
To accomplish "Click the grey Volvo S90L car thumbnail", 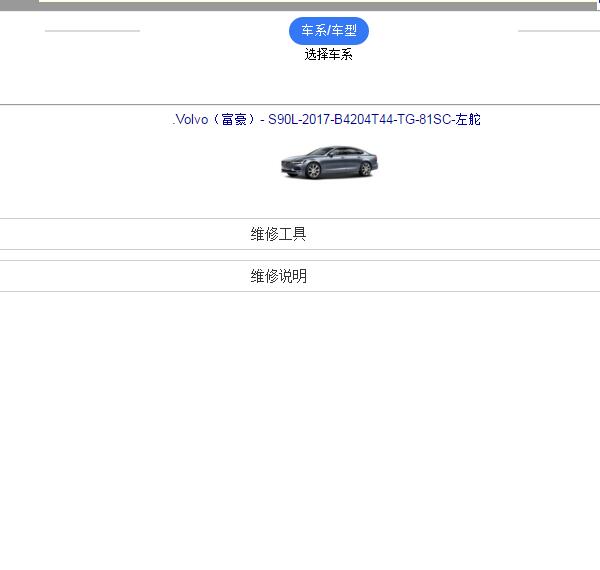I will click(x=329, y=162).
